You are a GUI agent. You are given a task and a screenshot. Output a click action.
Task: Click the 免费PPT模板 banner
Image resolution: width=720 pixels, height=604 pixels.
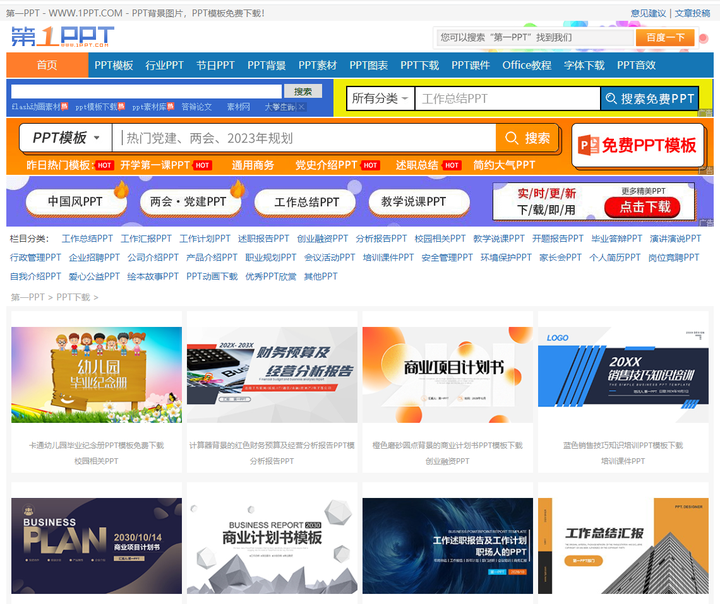(638, 145)
